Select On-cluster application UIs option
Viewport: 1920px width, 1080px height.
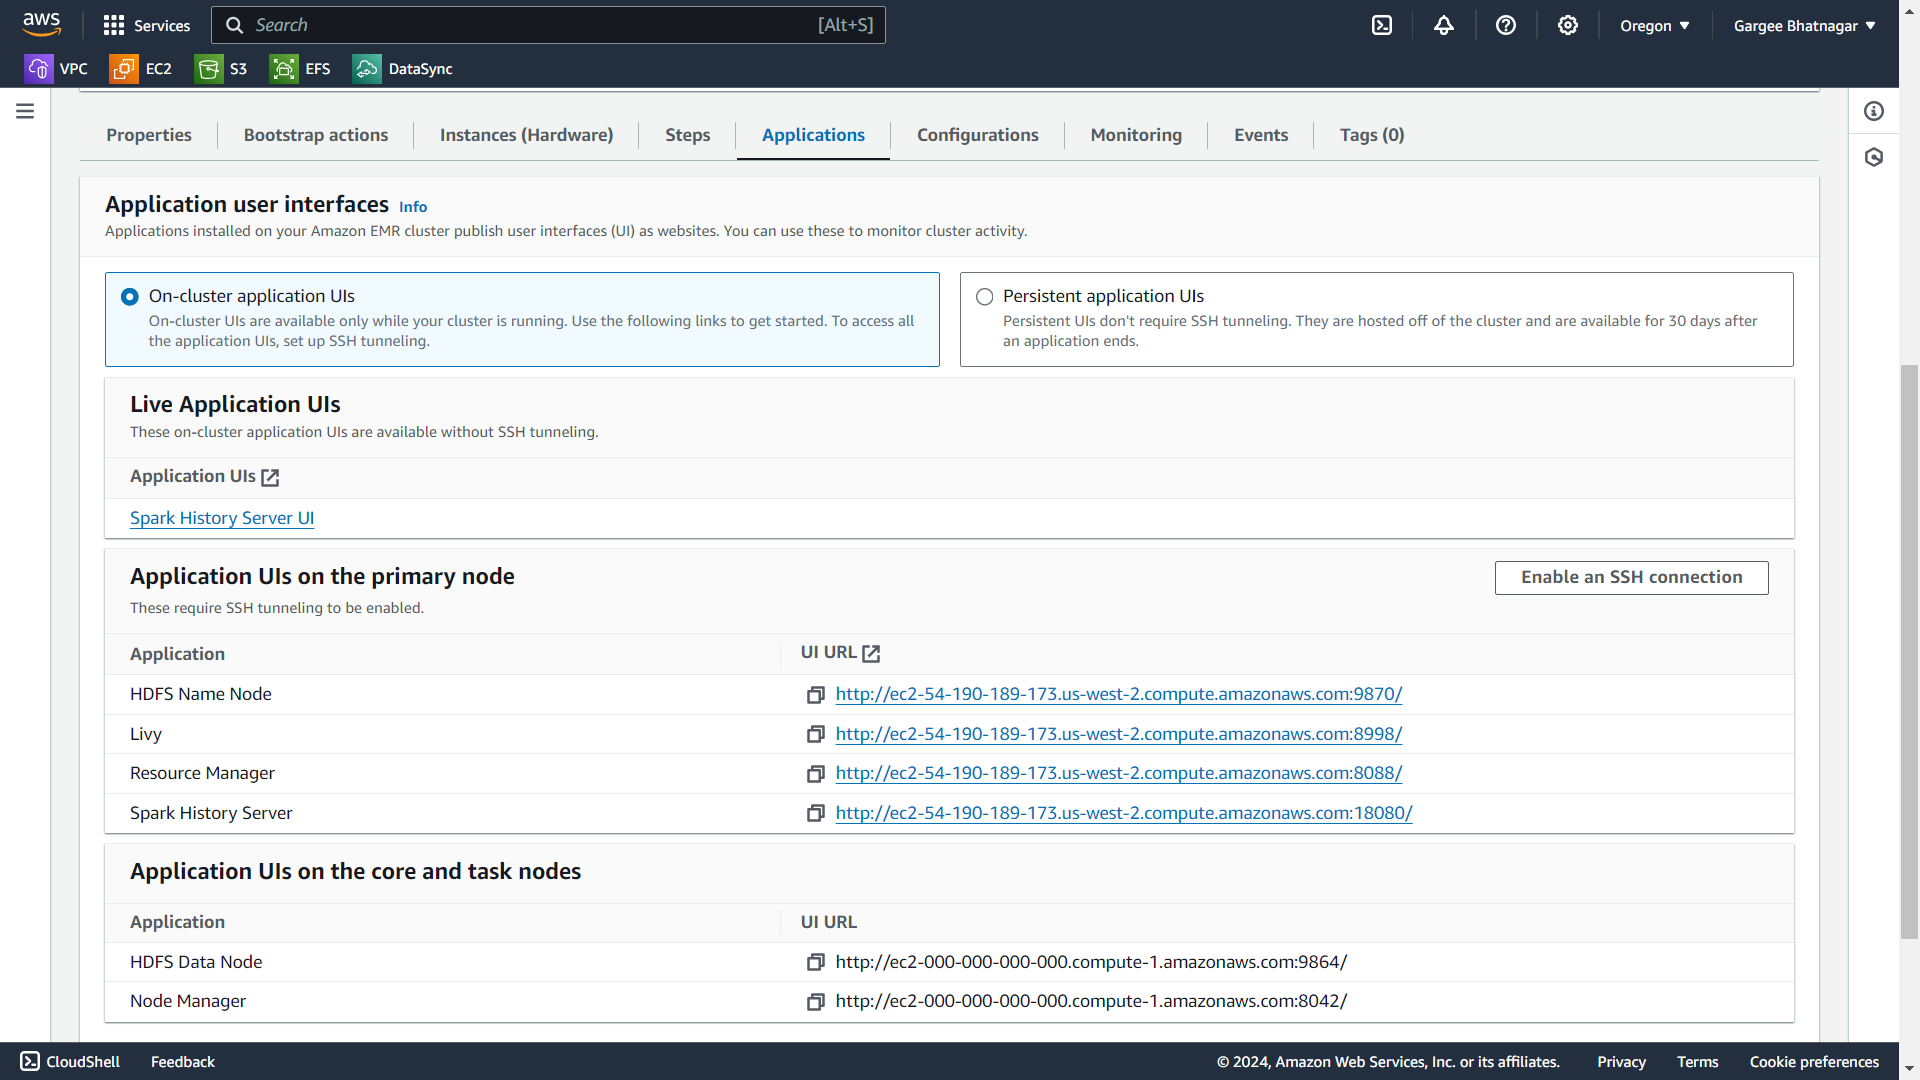coord(130,297)
